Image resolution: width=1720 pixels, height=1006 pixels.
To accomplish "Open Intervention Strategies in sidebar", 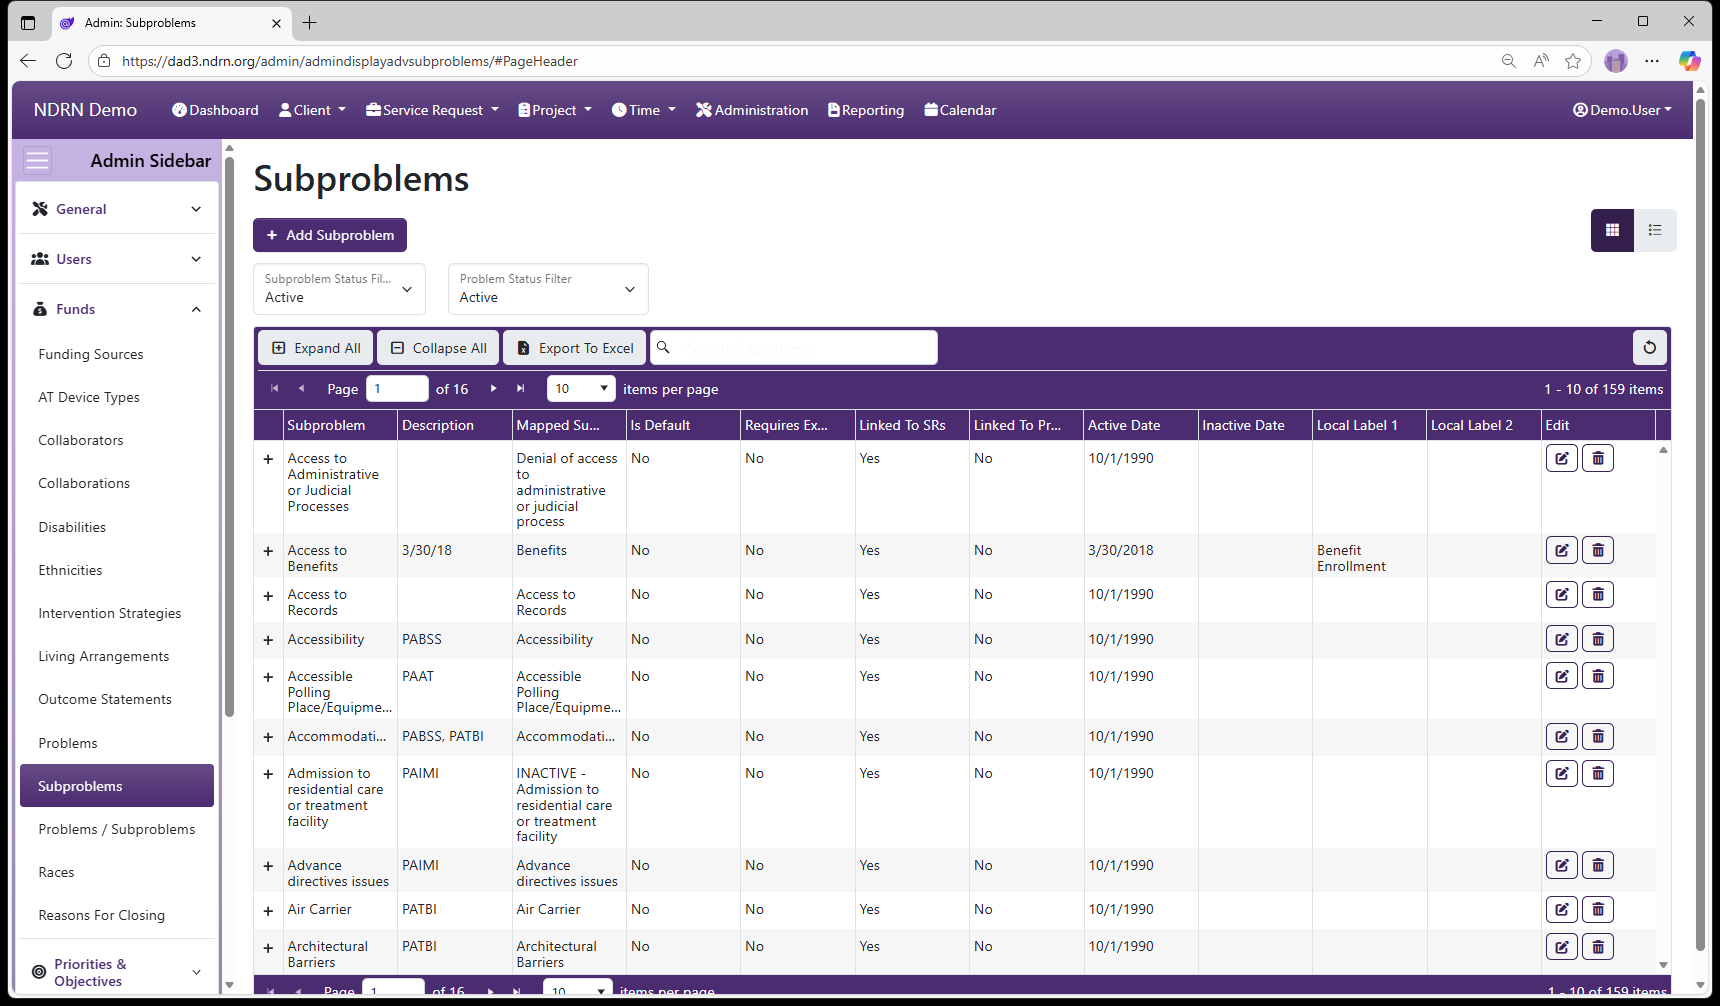I will (x=110, y=613).
